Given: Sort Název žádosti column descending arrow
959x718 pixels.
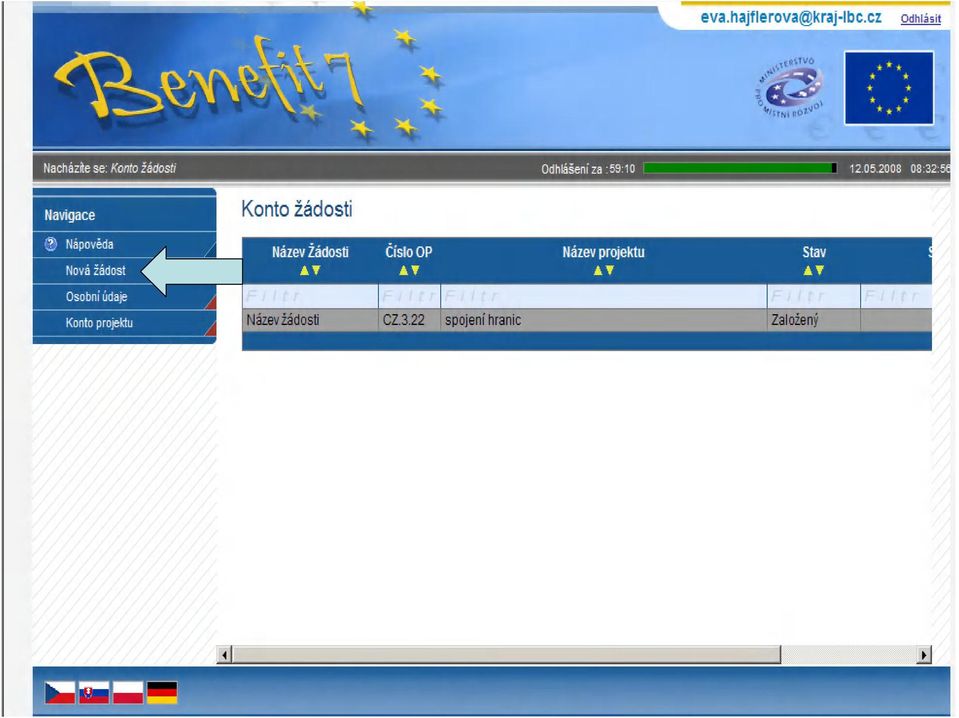Looking at the screenshot, I should pyautogui.click(x=316, y=270).
